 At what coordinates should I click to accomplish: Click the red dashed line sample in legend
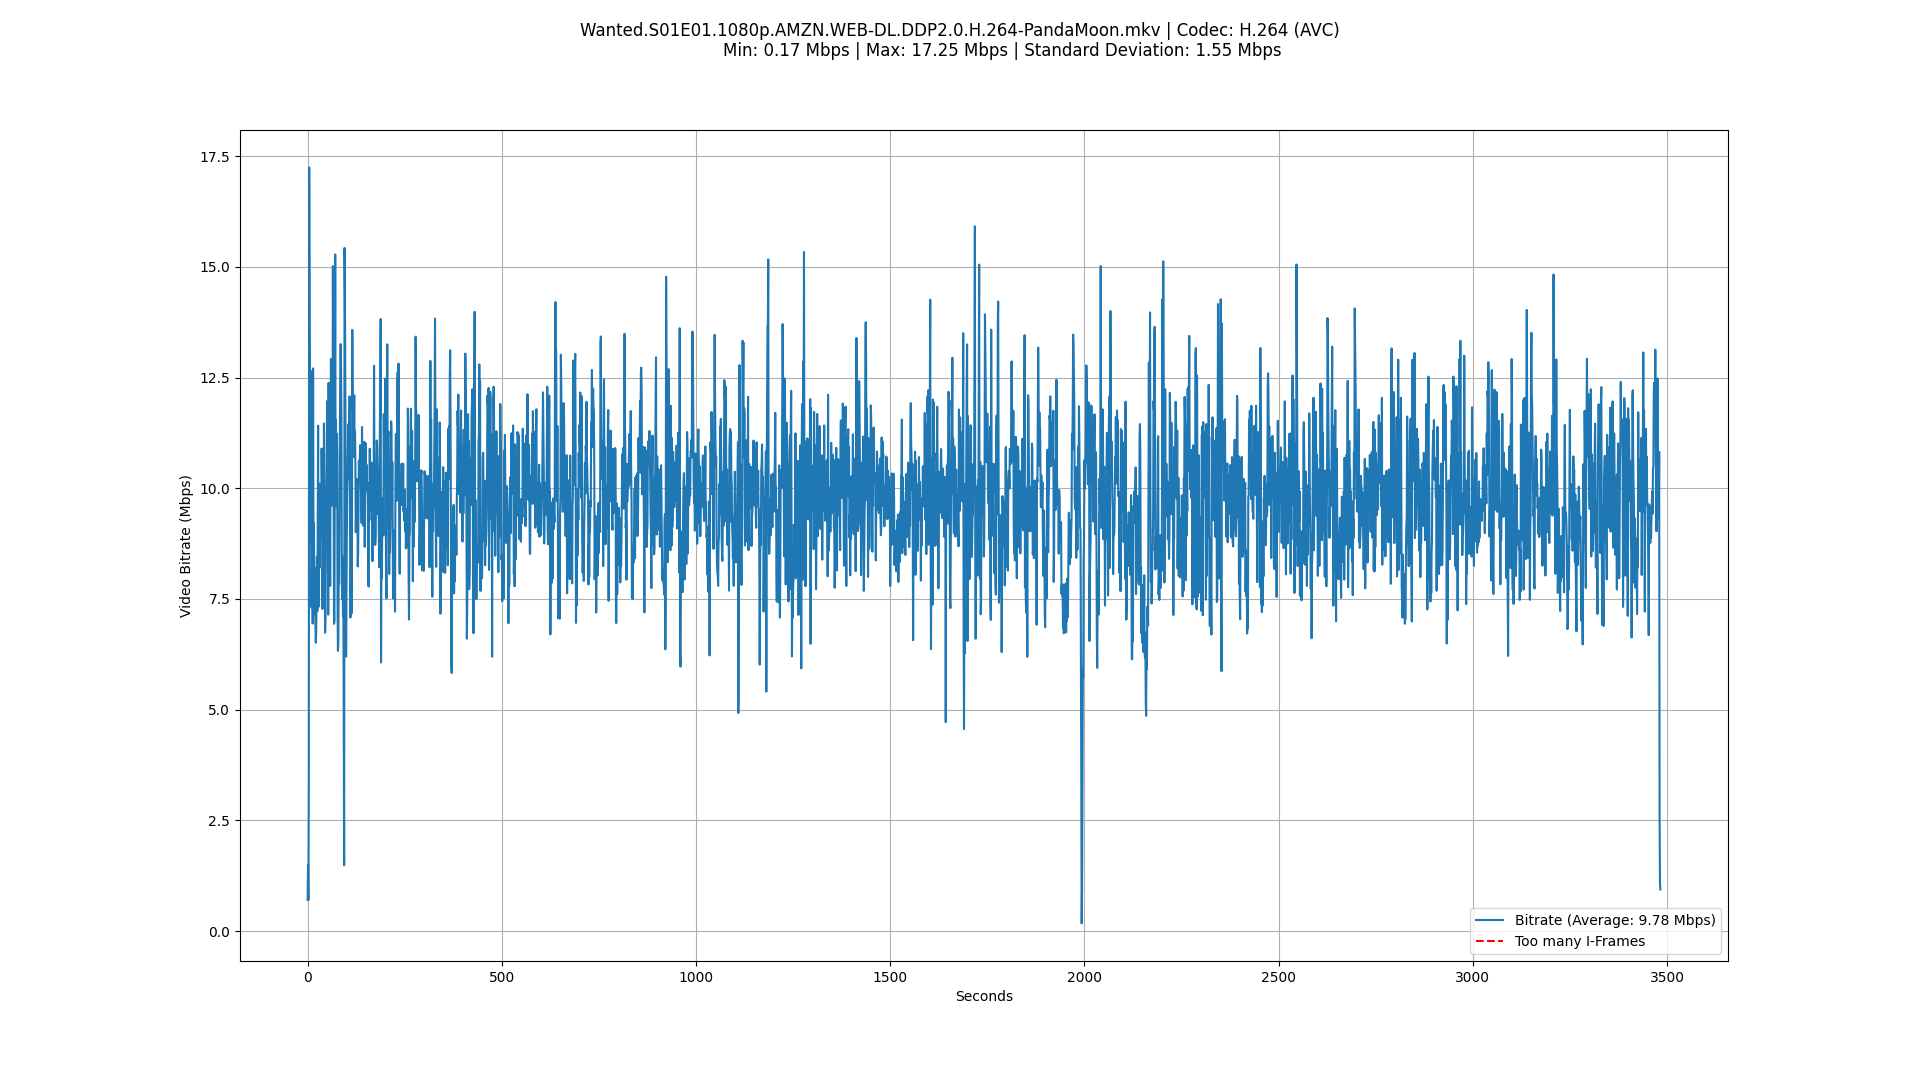tap(1490, 941)
